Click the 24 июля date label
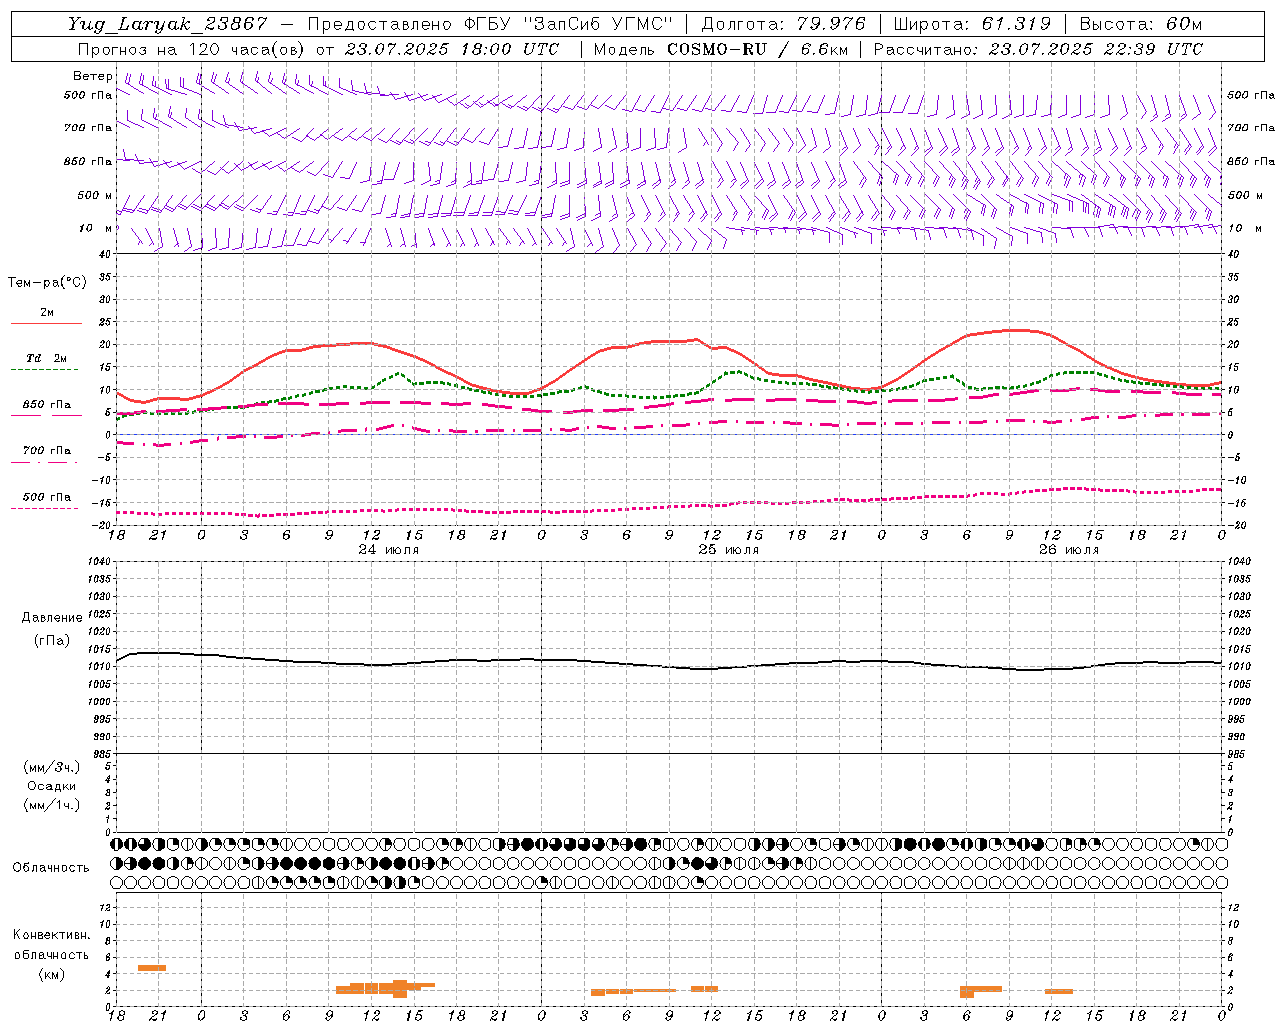The height and width of the screenshot is (1024, 1280). click(389, 550)
